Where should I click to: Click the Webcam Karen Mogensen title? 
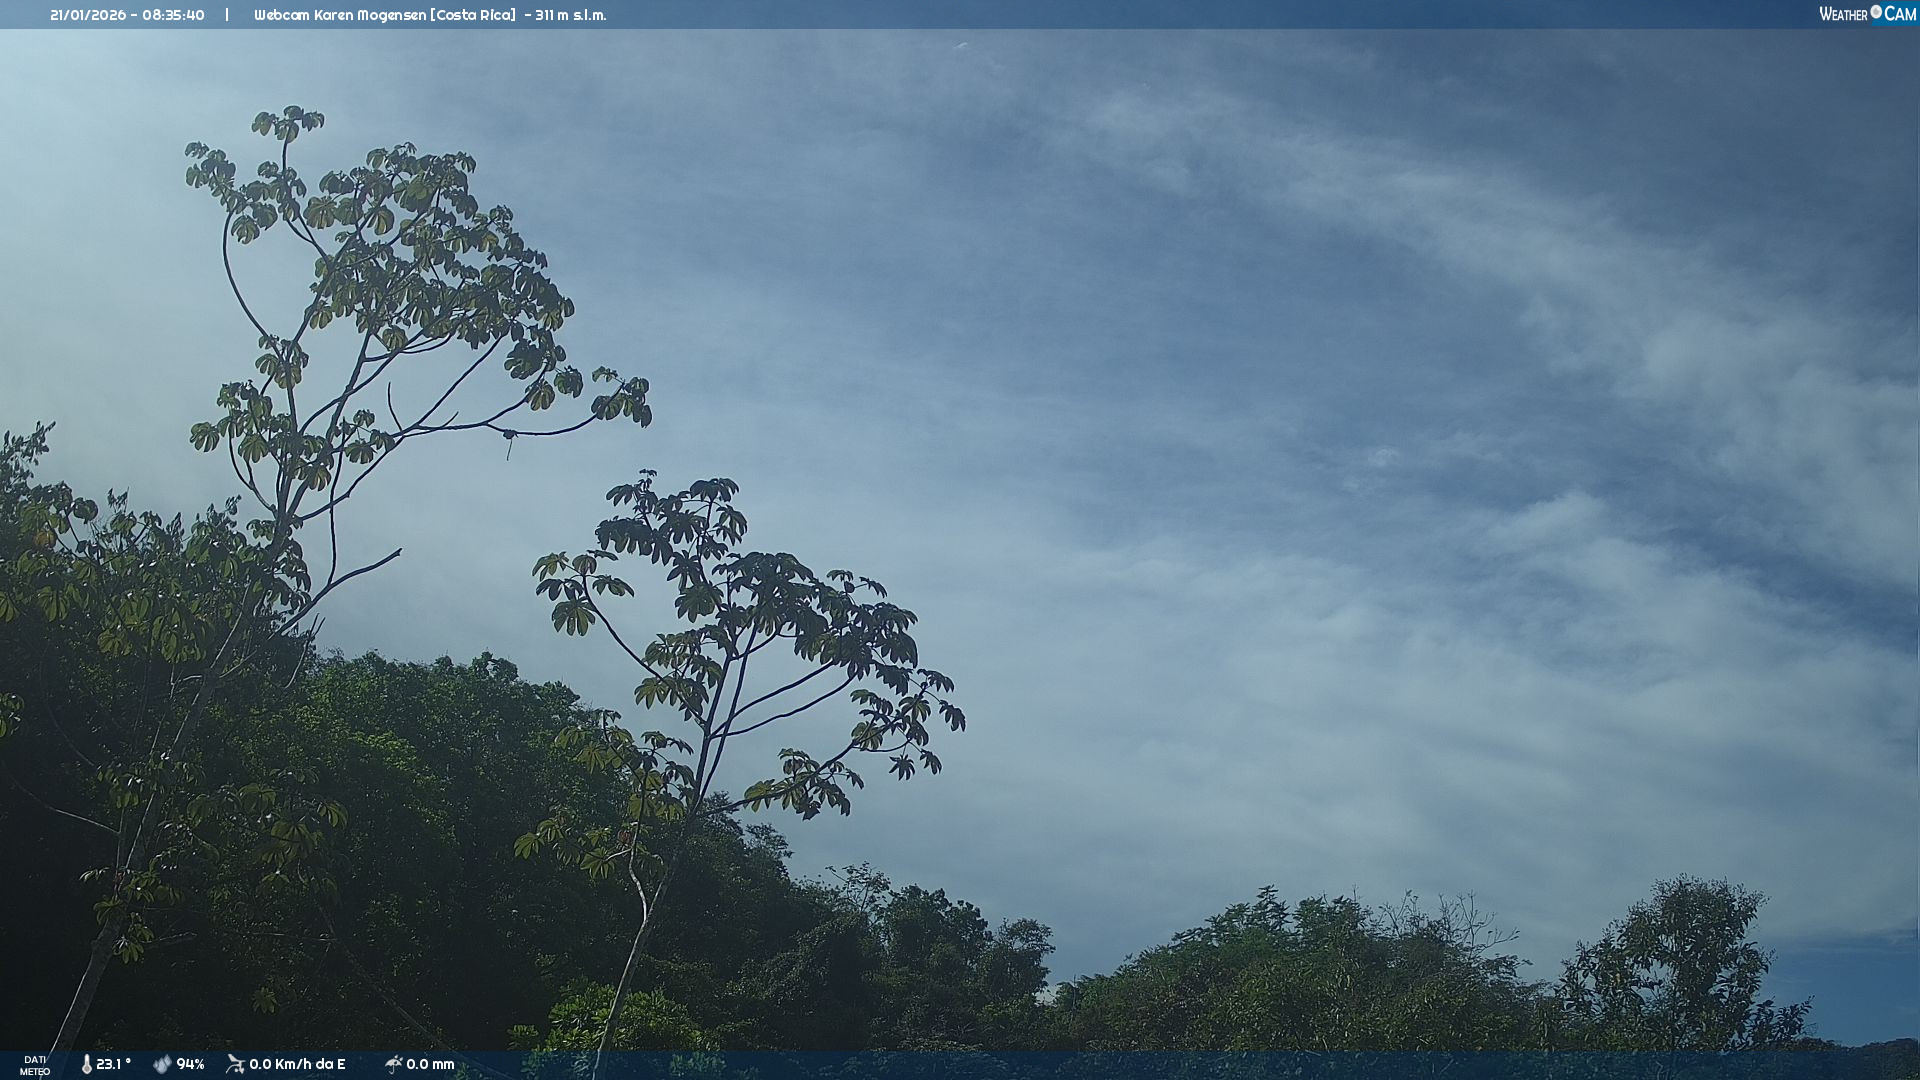339,15
